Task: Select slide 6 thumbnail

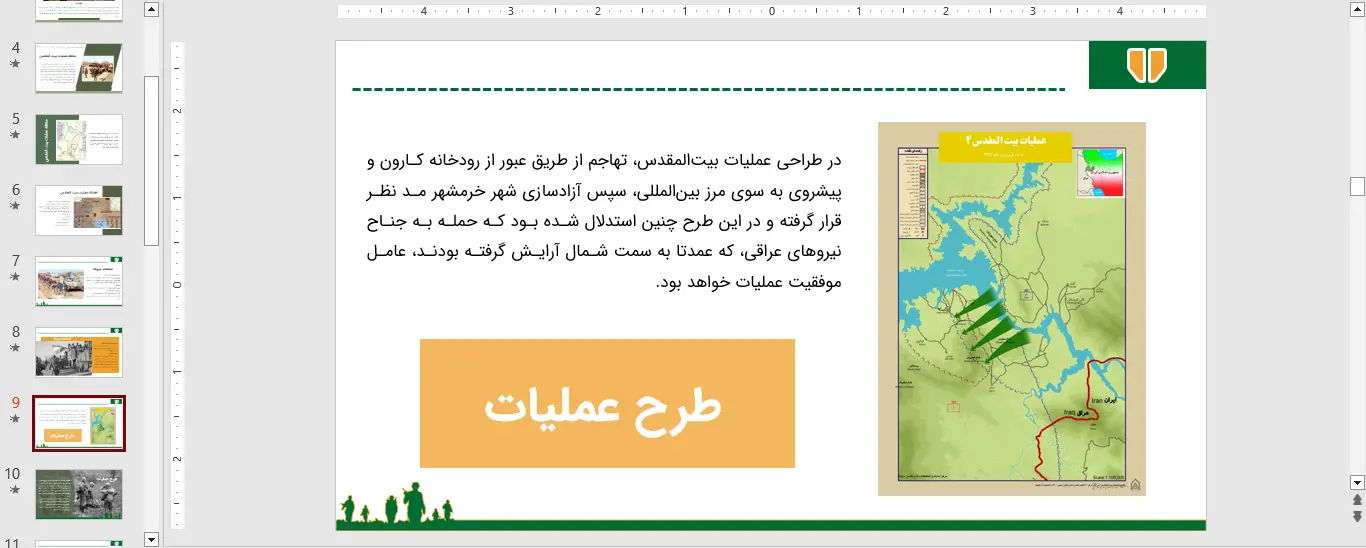Action: click(79, 210)
